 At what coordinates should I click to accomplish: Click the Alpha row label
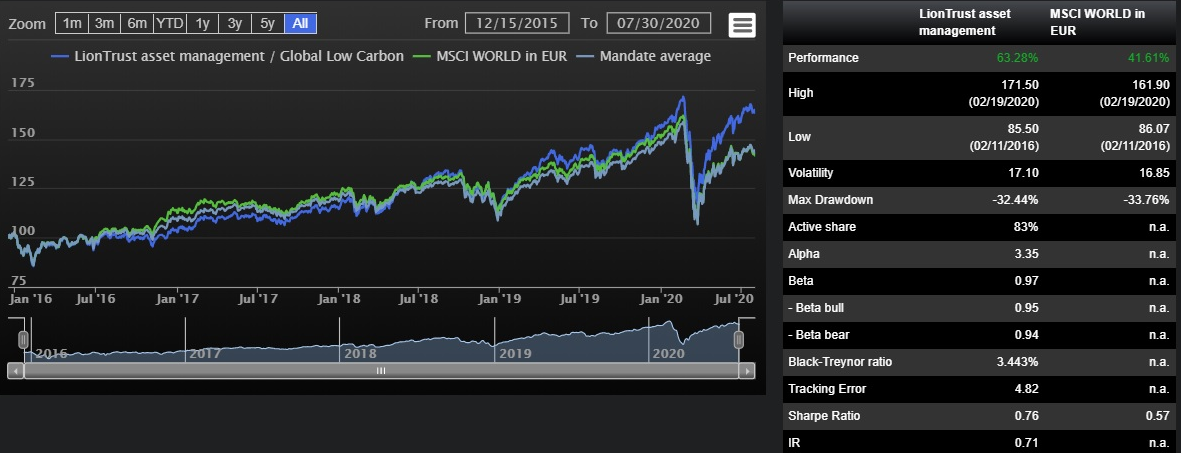pos(804,254)
